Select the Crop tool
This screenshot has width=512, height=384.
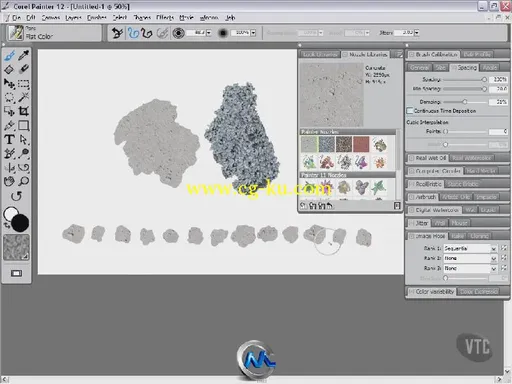23,111
